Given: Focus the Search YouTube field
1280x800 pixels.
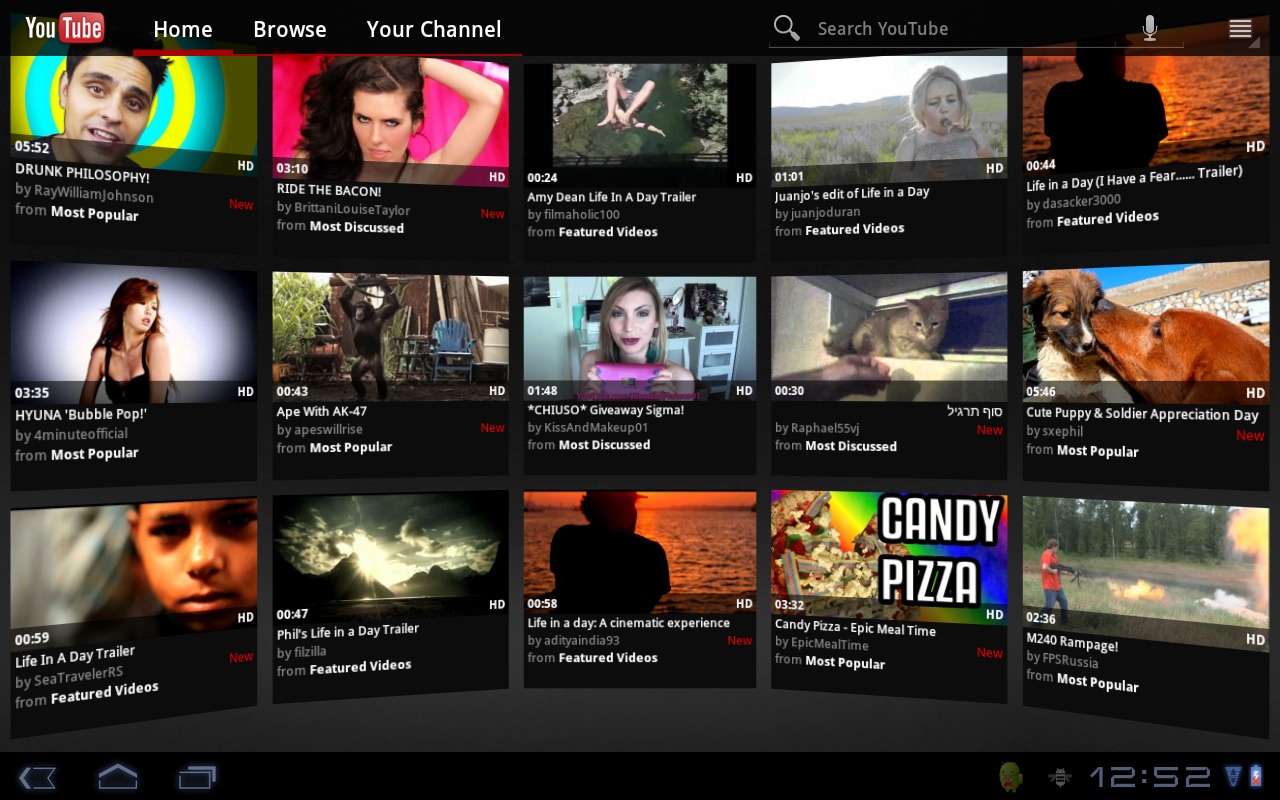Looking at the screenshot, I should 975,29.
